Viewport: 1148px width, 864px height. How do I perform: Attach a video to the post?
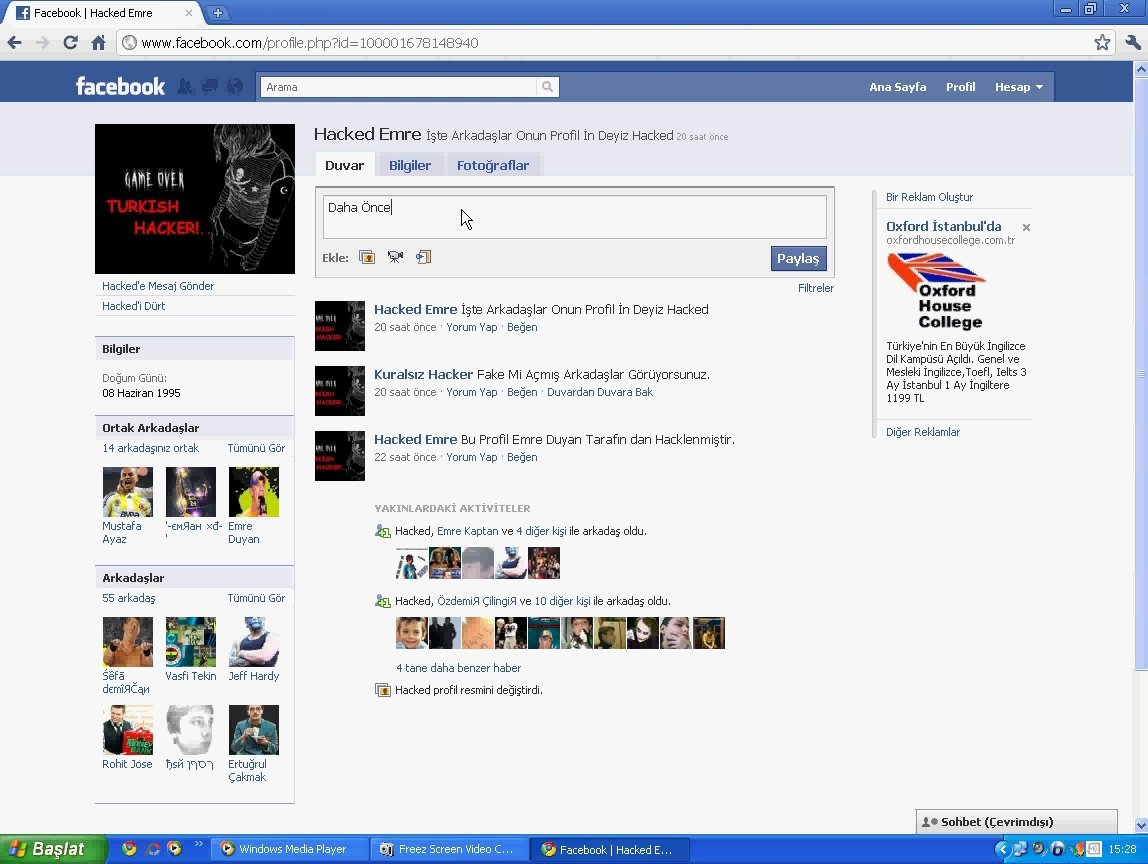pos(395,257)
